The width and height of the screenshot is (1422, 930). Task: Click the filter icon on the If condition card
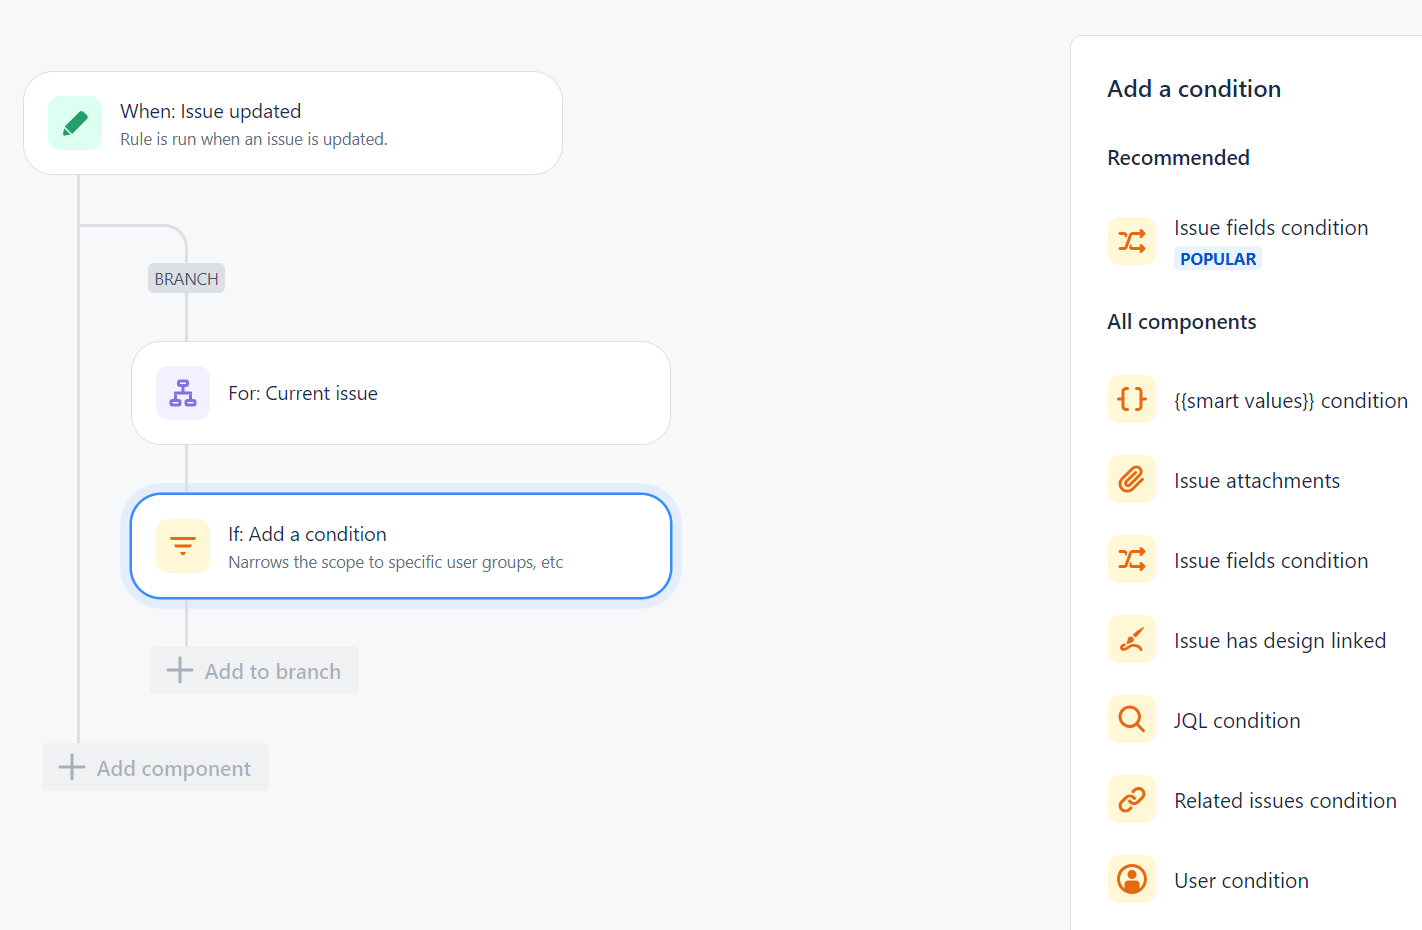[183, 546]
